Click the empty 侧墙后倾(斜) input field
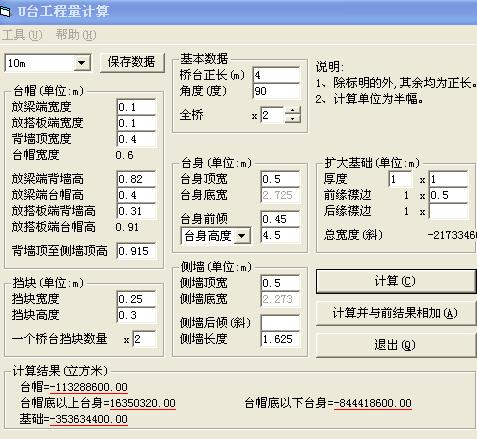 280,323
